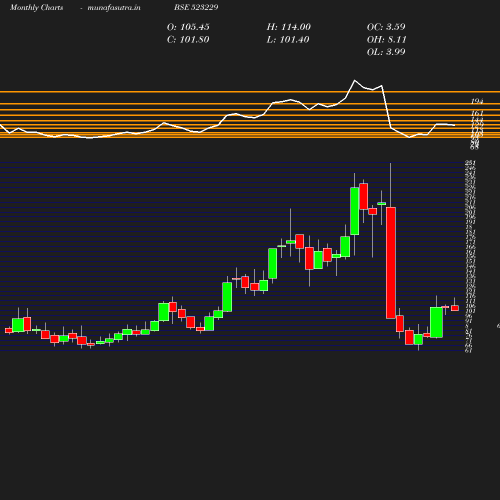Select the close value "C: 101.80"
Screen dimensions: 500x500
pos(188,40)
